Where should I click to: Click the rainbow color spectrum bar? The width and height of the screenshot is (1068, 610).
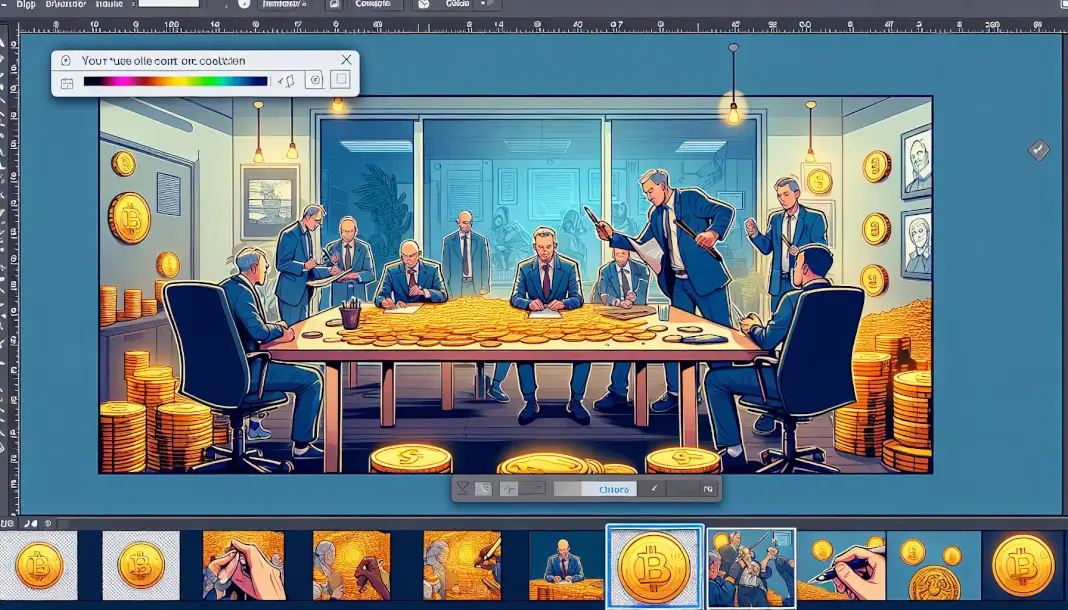pyautogui.click(x=175, y=82)
